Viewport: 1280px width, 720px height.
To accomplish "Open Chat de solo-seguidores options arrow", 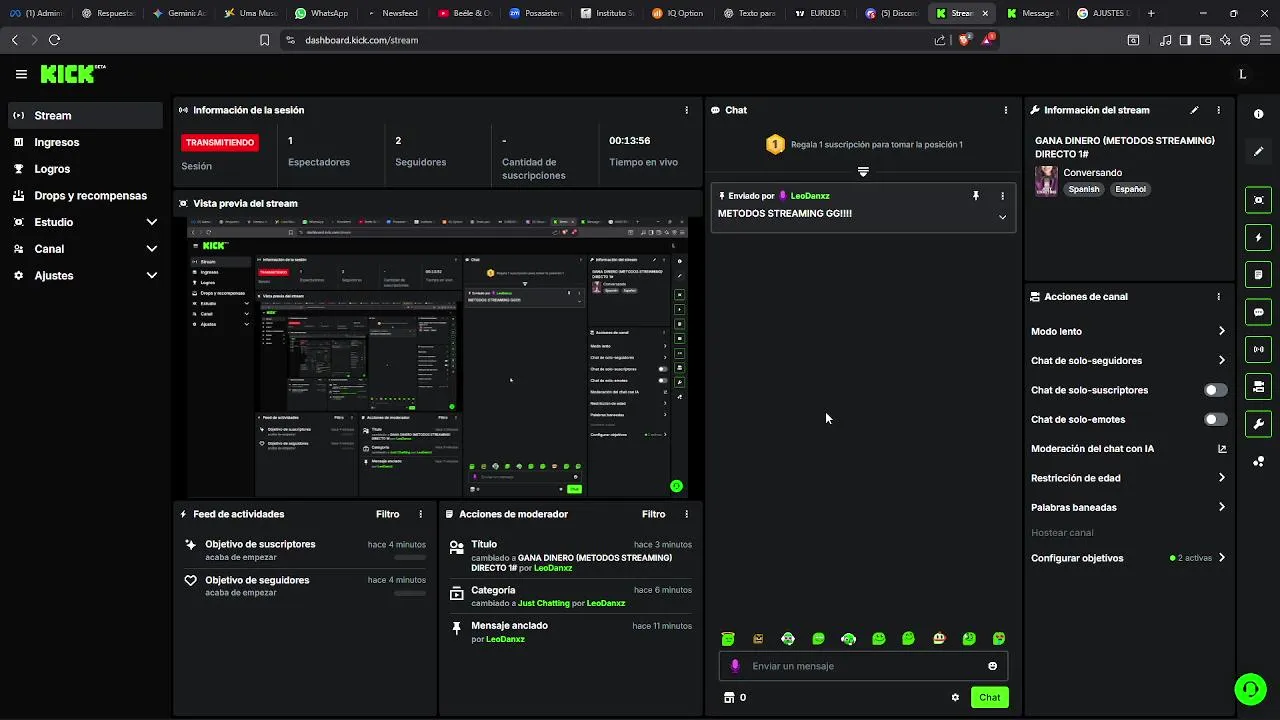I will coord(1221,361).
